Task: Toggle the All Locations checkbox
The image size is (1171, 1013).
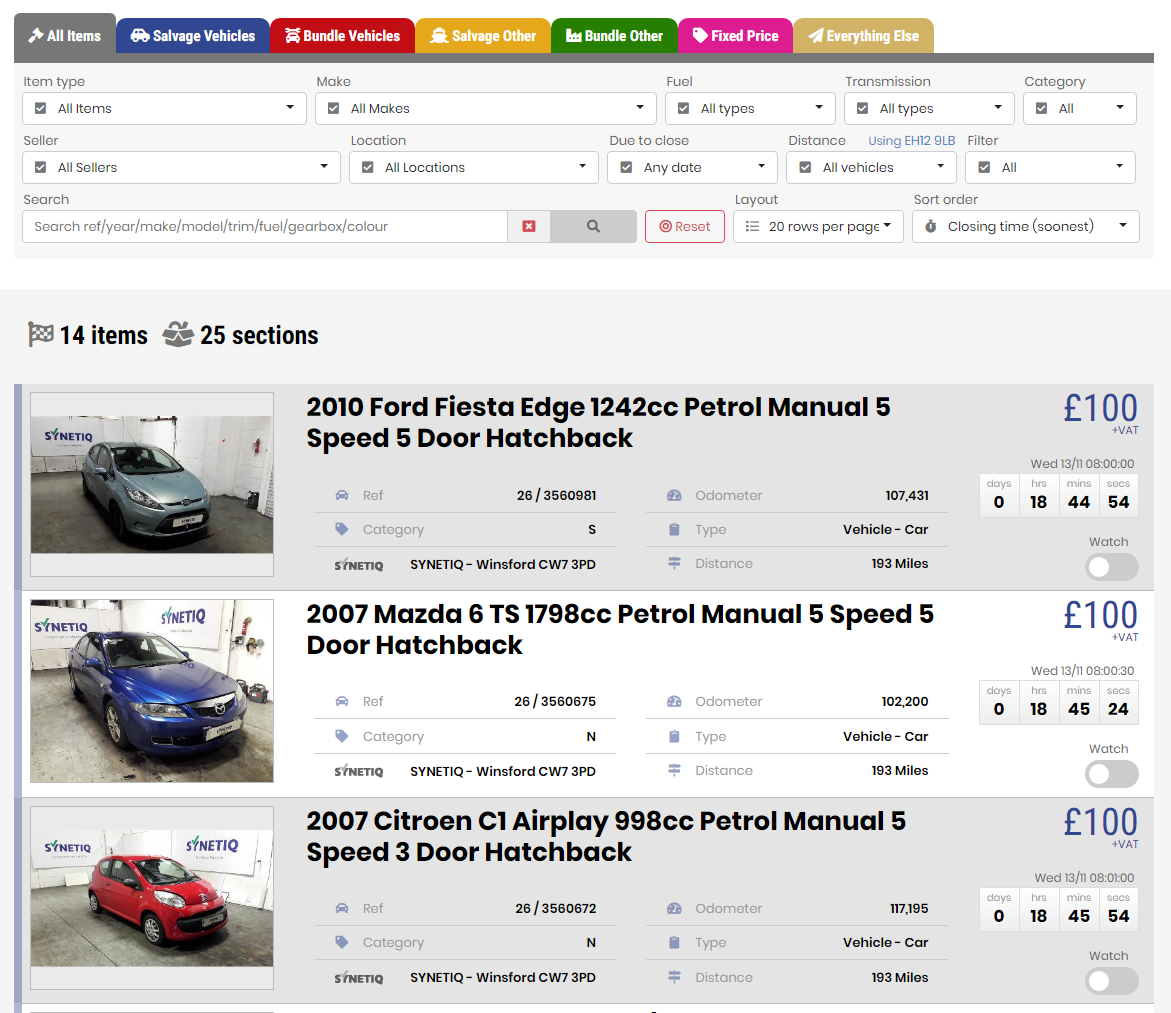Action: [367, 167]
